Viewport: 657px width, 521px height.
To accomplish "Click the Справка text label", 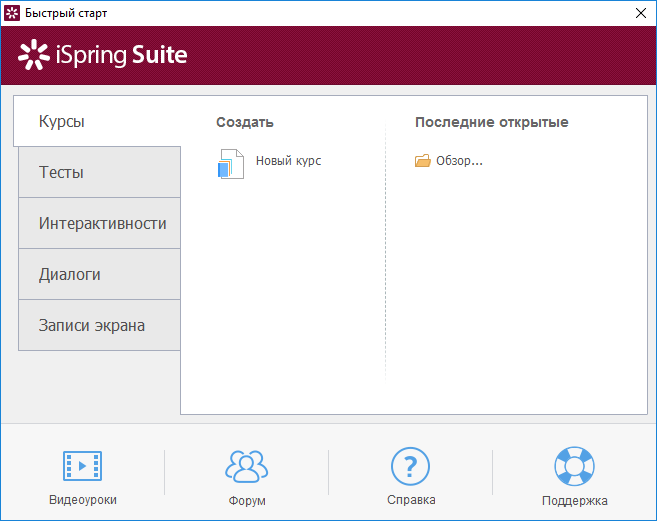I will point(411,500).
